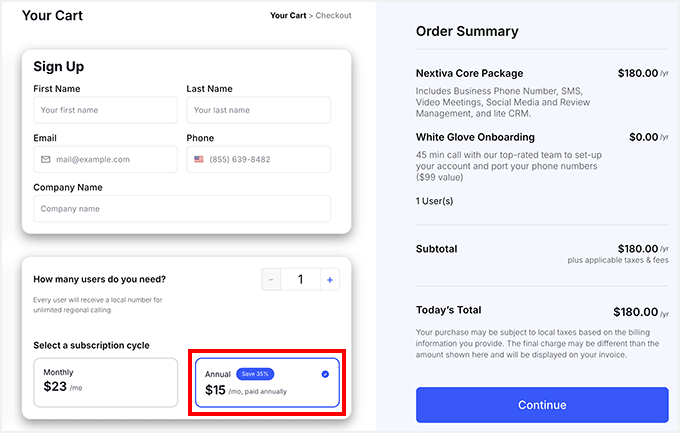Click the plus icon to add a user
Screen dimensions: 680x433
(329, 280)
